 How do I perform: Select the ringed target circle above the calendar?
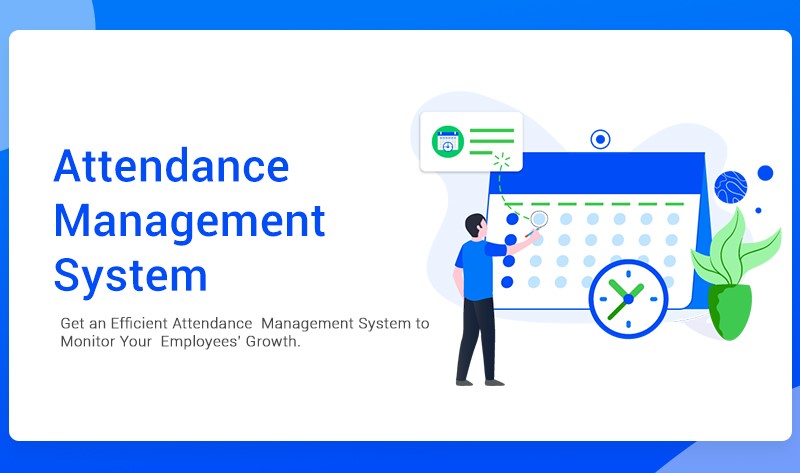pos(600,139)
